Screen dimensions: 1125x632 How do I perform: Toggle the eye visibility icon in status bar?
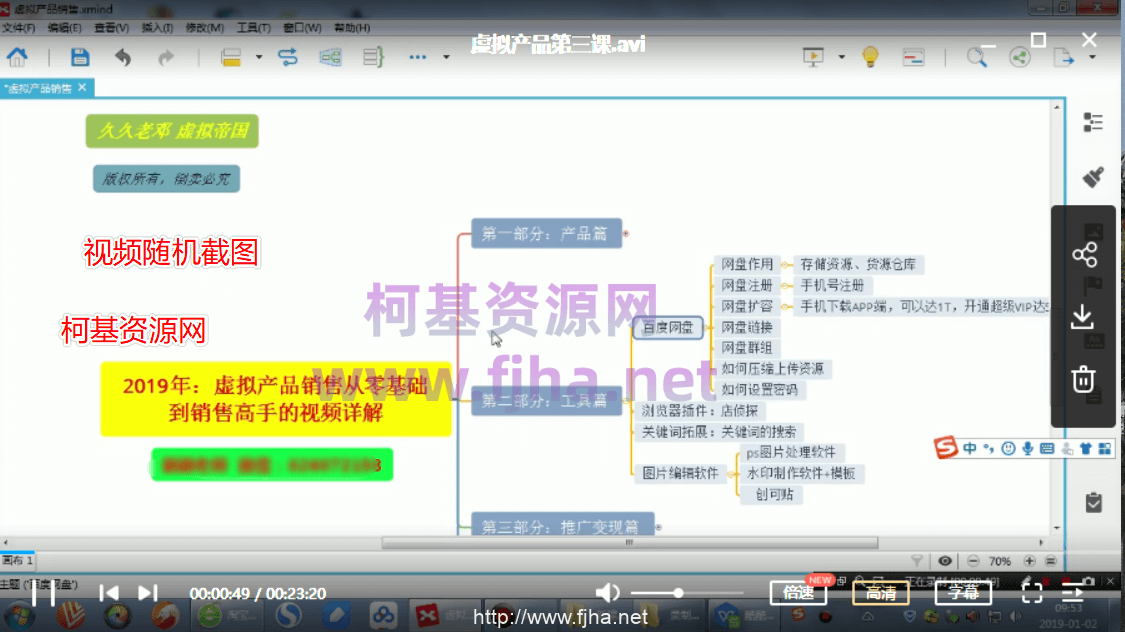(945, 561)
